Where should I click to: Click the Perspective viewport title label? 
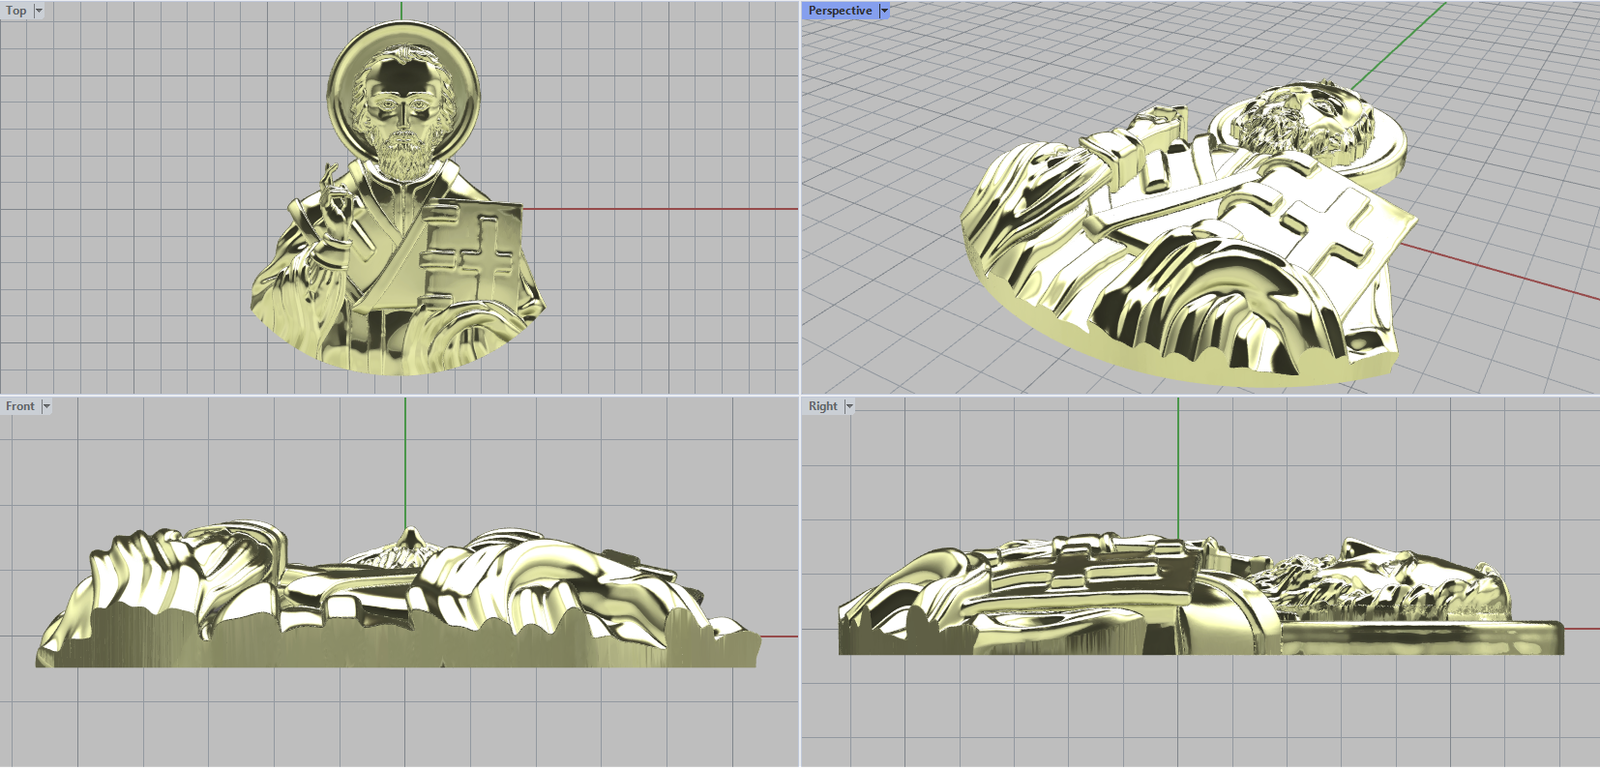(x=839, y=11)
